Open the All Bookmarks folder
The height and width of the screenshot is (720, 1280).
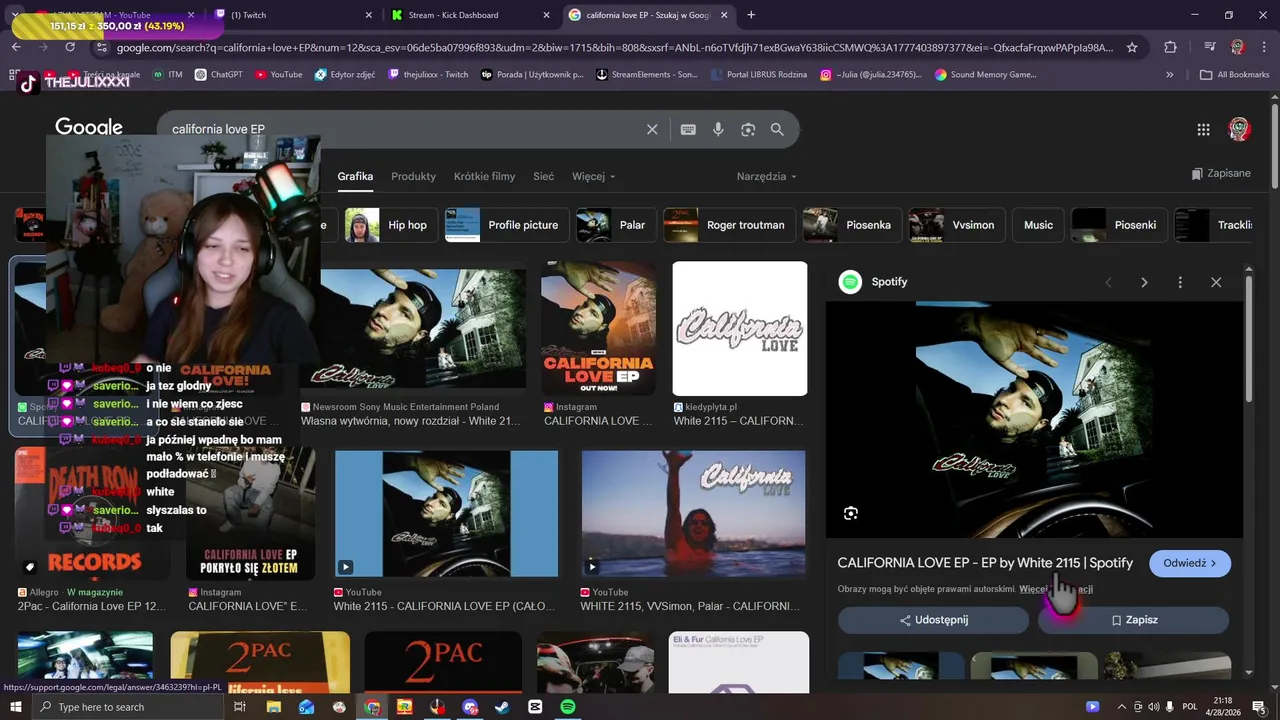click(1234, 74)
